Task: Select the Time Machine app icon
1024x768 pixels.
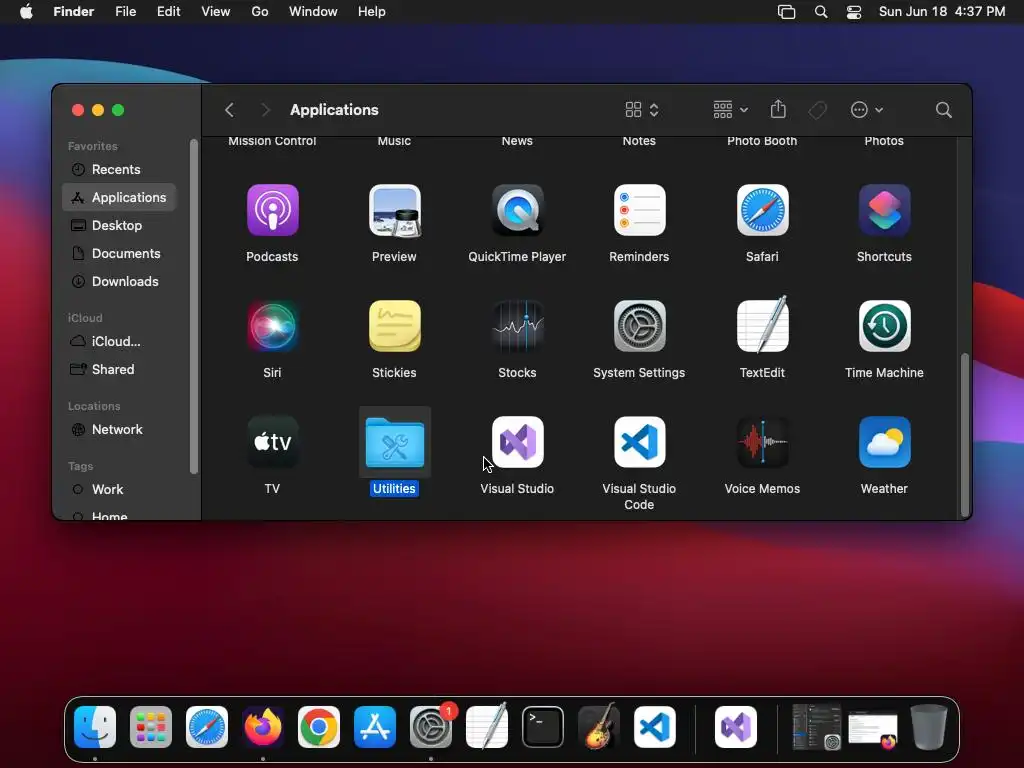Action: (x=884, y=326)
